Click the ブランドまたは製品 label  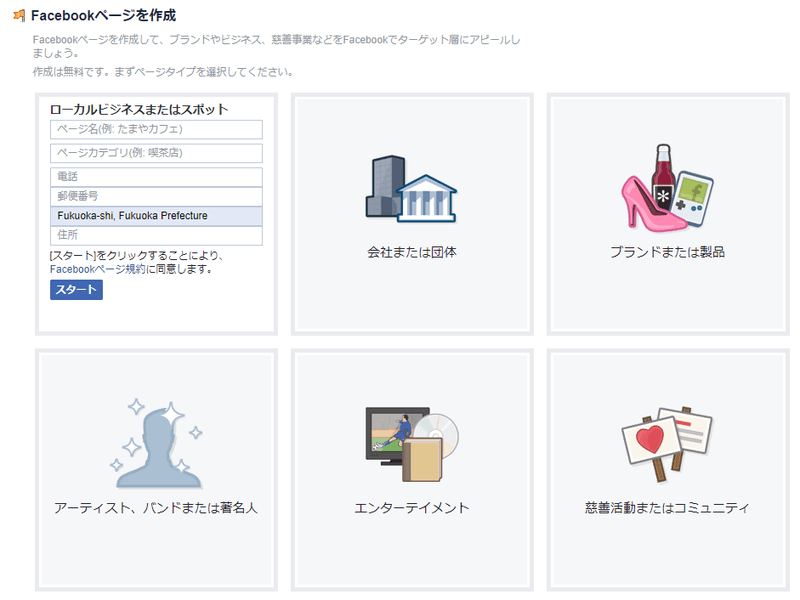point(667,253)
